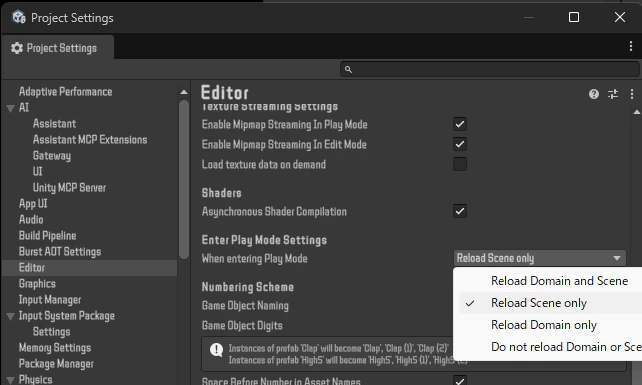Open Settings under Input System Package
The image size is (642, 385).
pyautogui.click(x=52, y=332)
